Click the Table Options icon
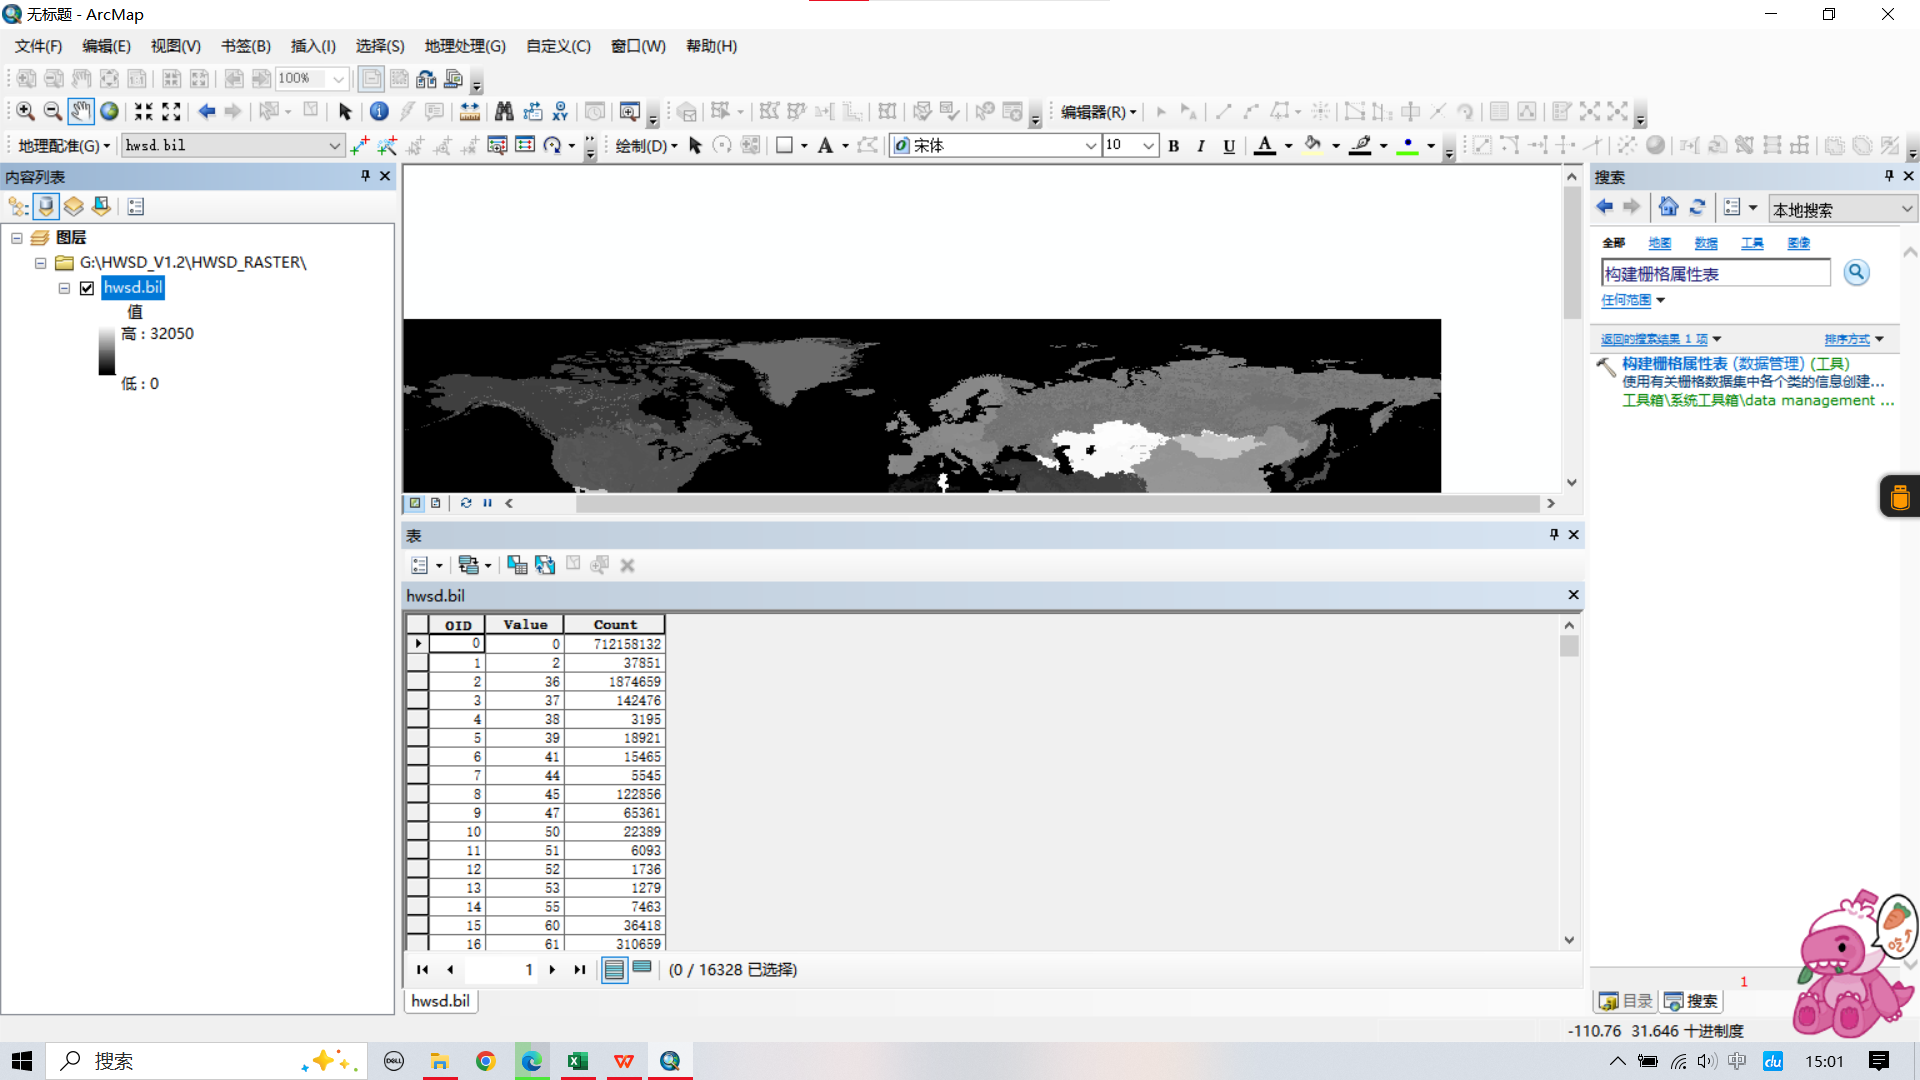1920x1080 pixels. (420, 566)
